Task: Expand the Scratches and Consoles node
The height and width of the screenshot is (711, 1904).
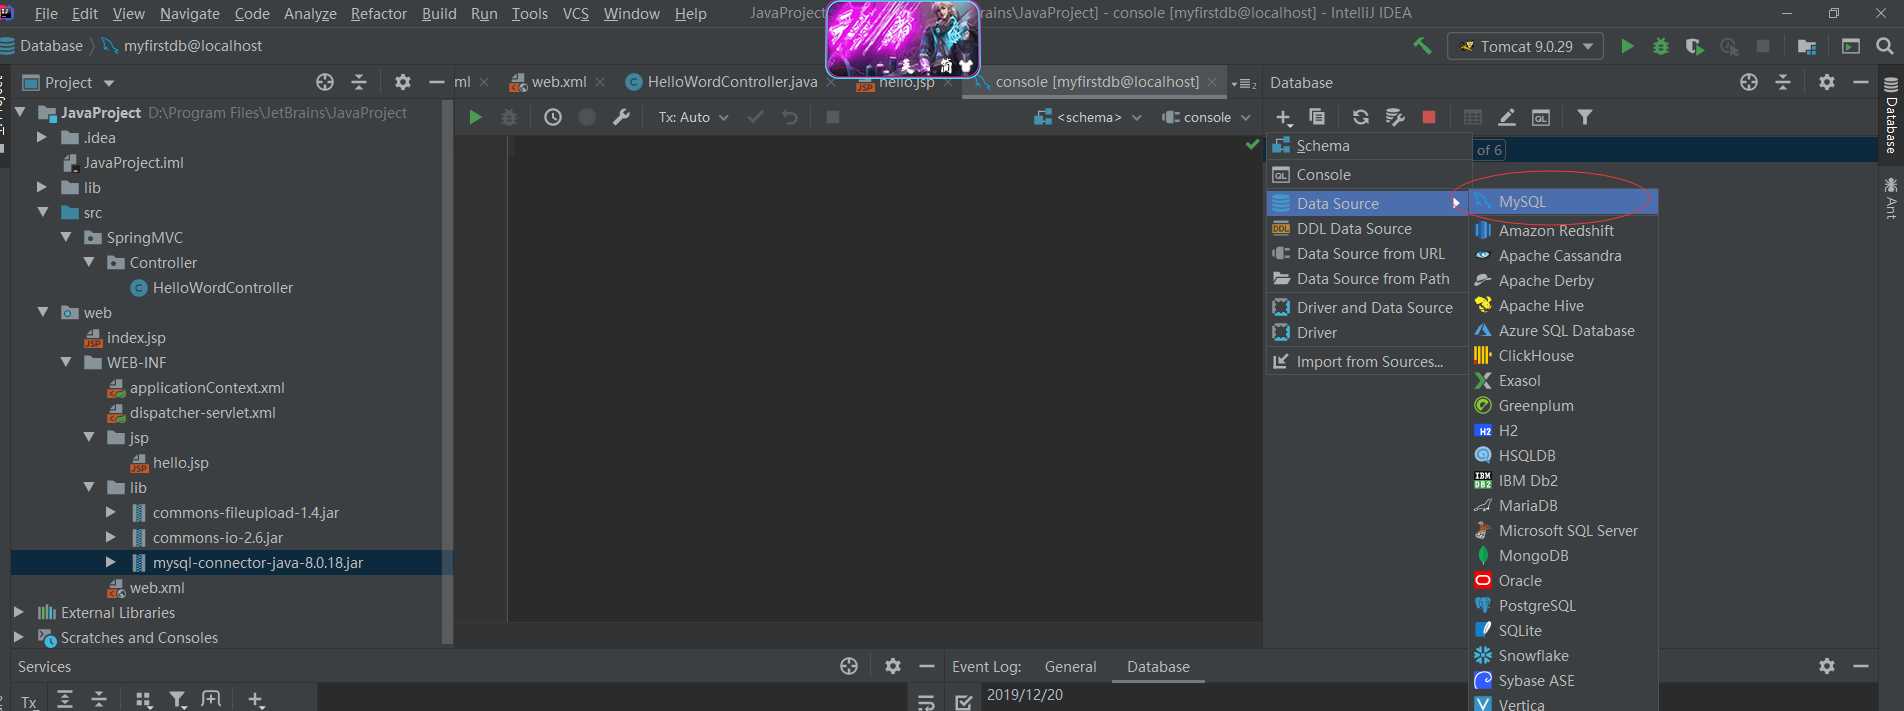Action: coord(18,637)
